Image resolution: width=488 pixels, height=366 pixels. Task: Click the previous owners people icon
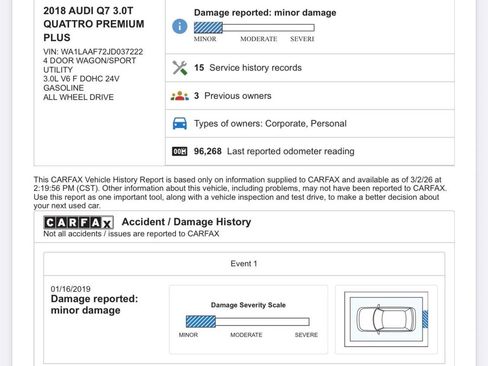(180, 96)
